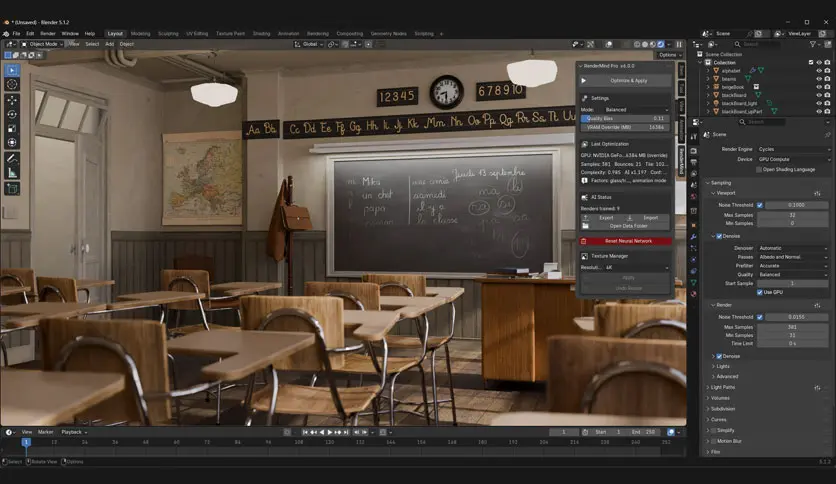
Task: Select the Transform tool
Action: 12,143
